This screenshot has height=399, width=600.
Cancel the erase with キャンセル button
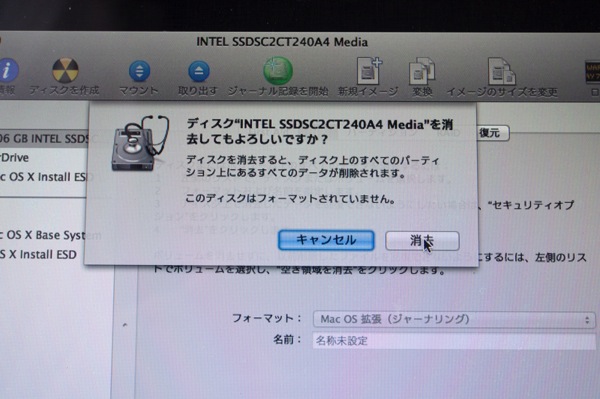pos(326,240)
